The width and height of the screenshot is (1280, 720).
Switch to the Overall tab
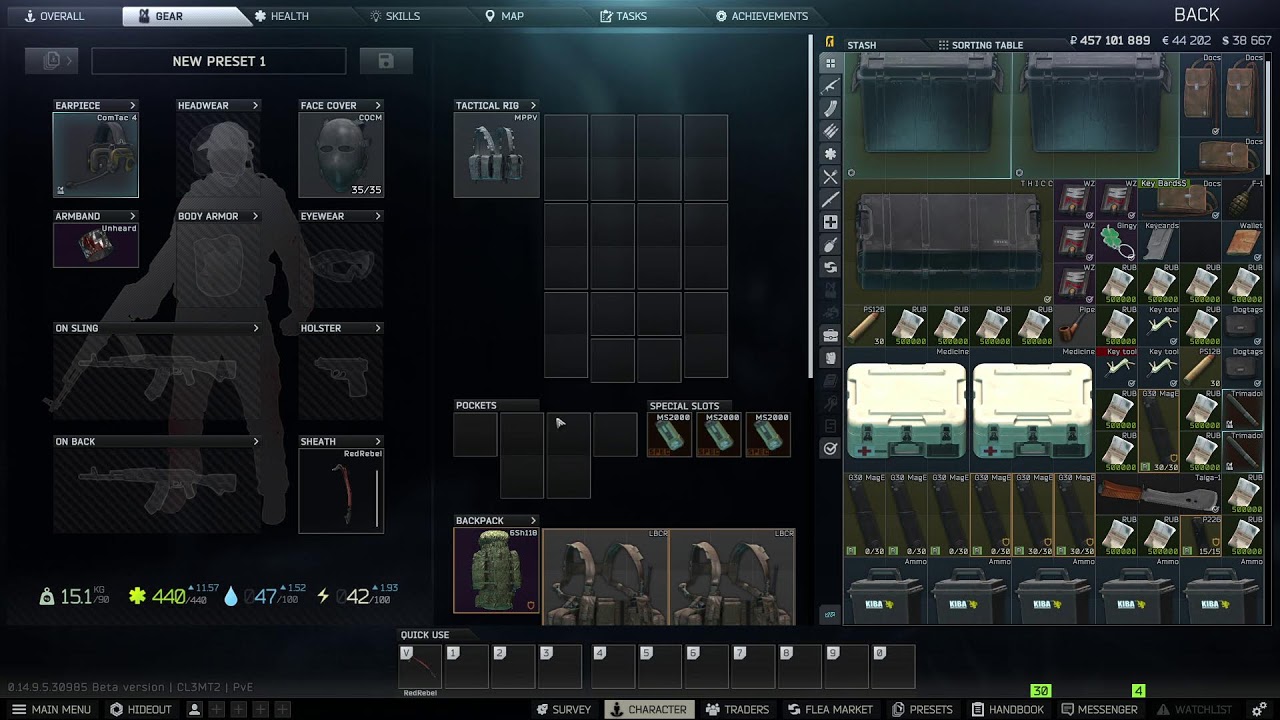(56, 16)
